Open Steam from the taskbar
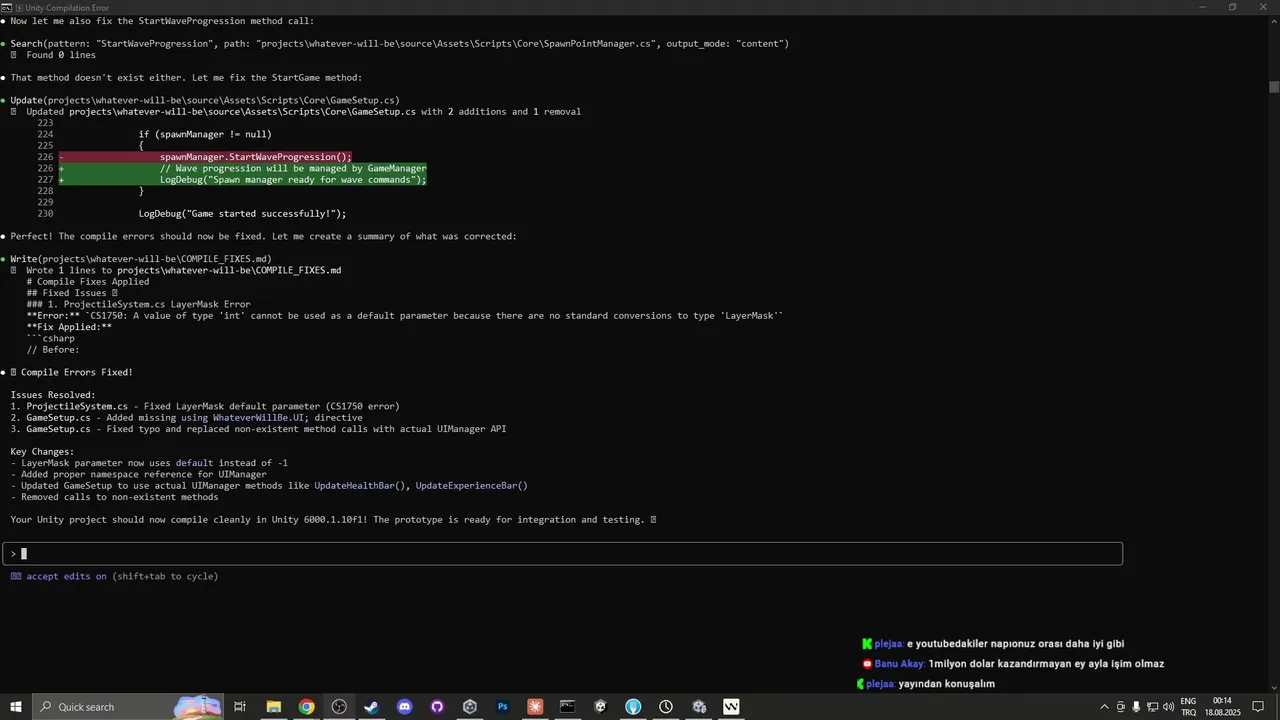Screen dimensions: 1280x720 click(371, 707)
